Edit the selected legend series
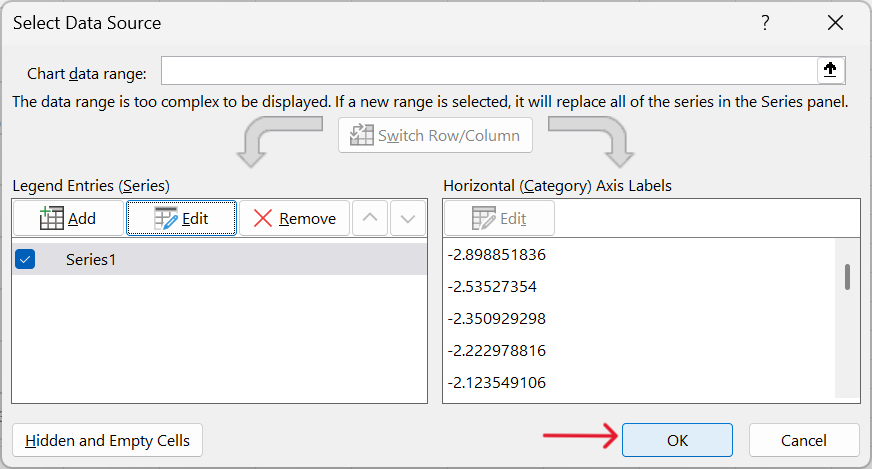 tap(181, 218)
